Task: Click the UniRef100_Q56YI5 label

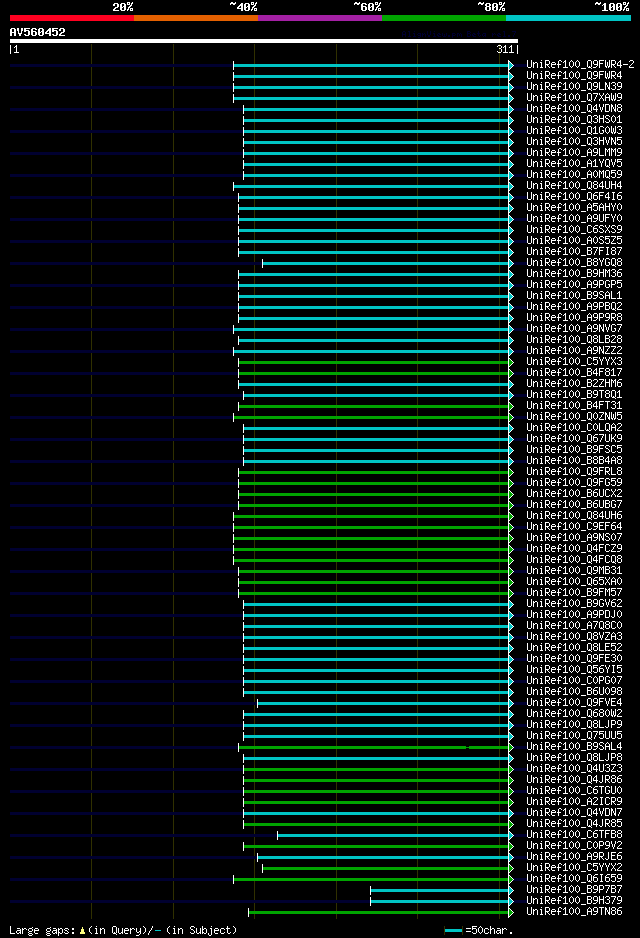Action: [x=574, y=670]
